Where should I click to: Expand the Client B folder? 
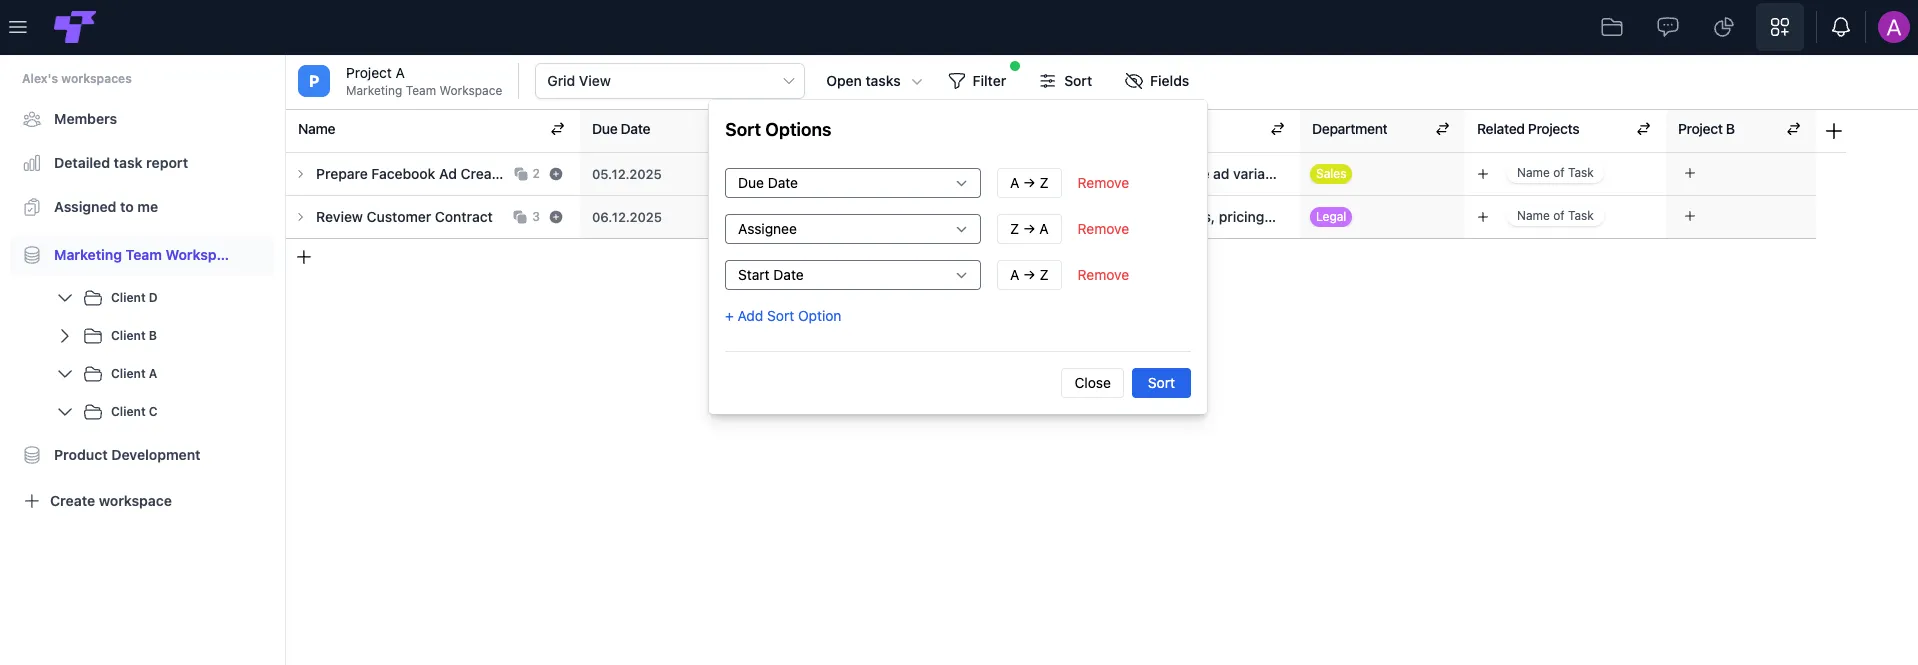(x=65, y=336)
